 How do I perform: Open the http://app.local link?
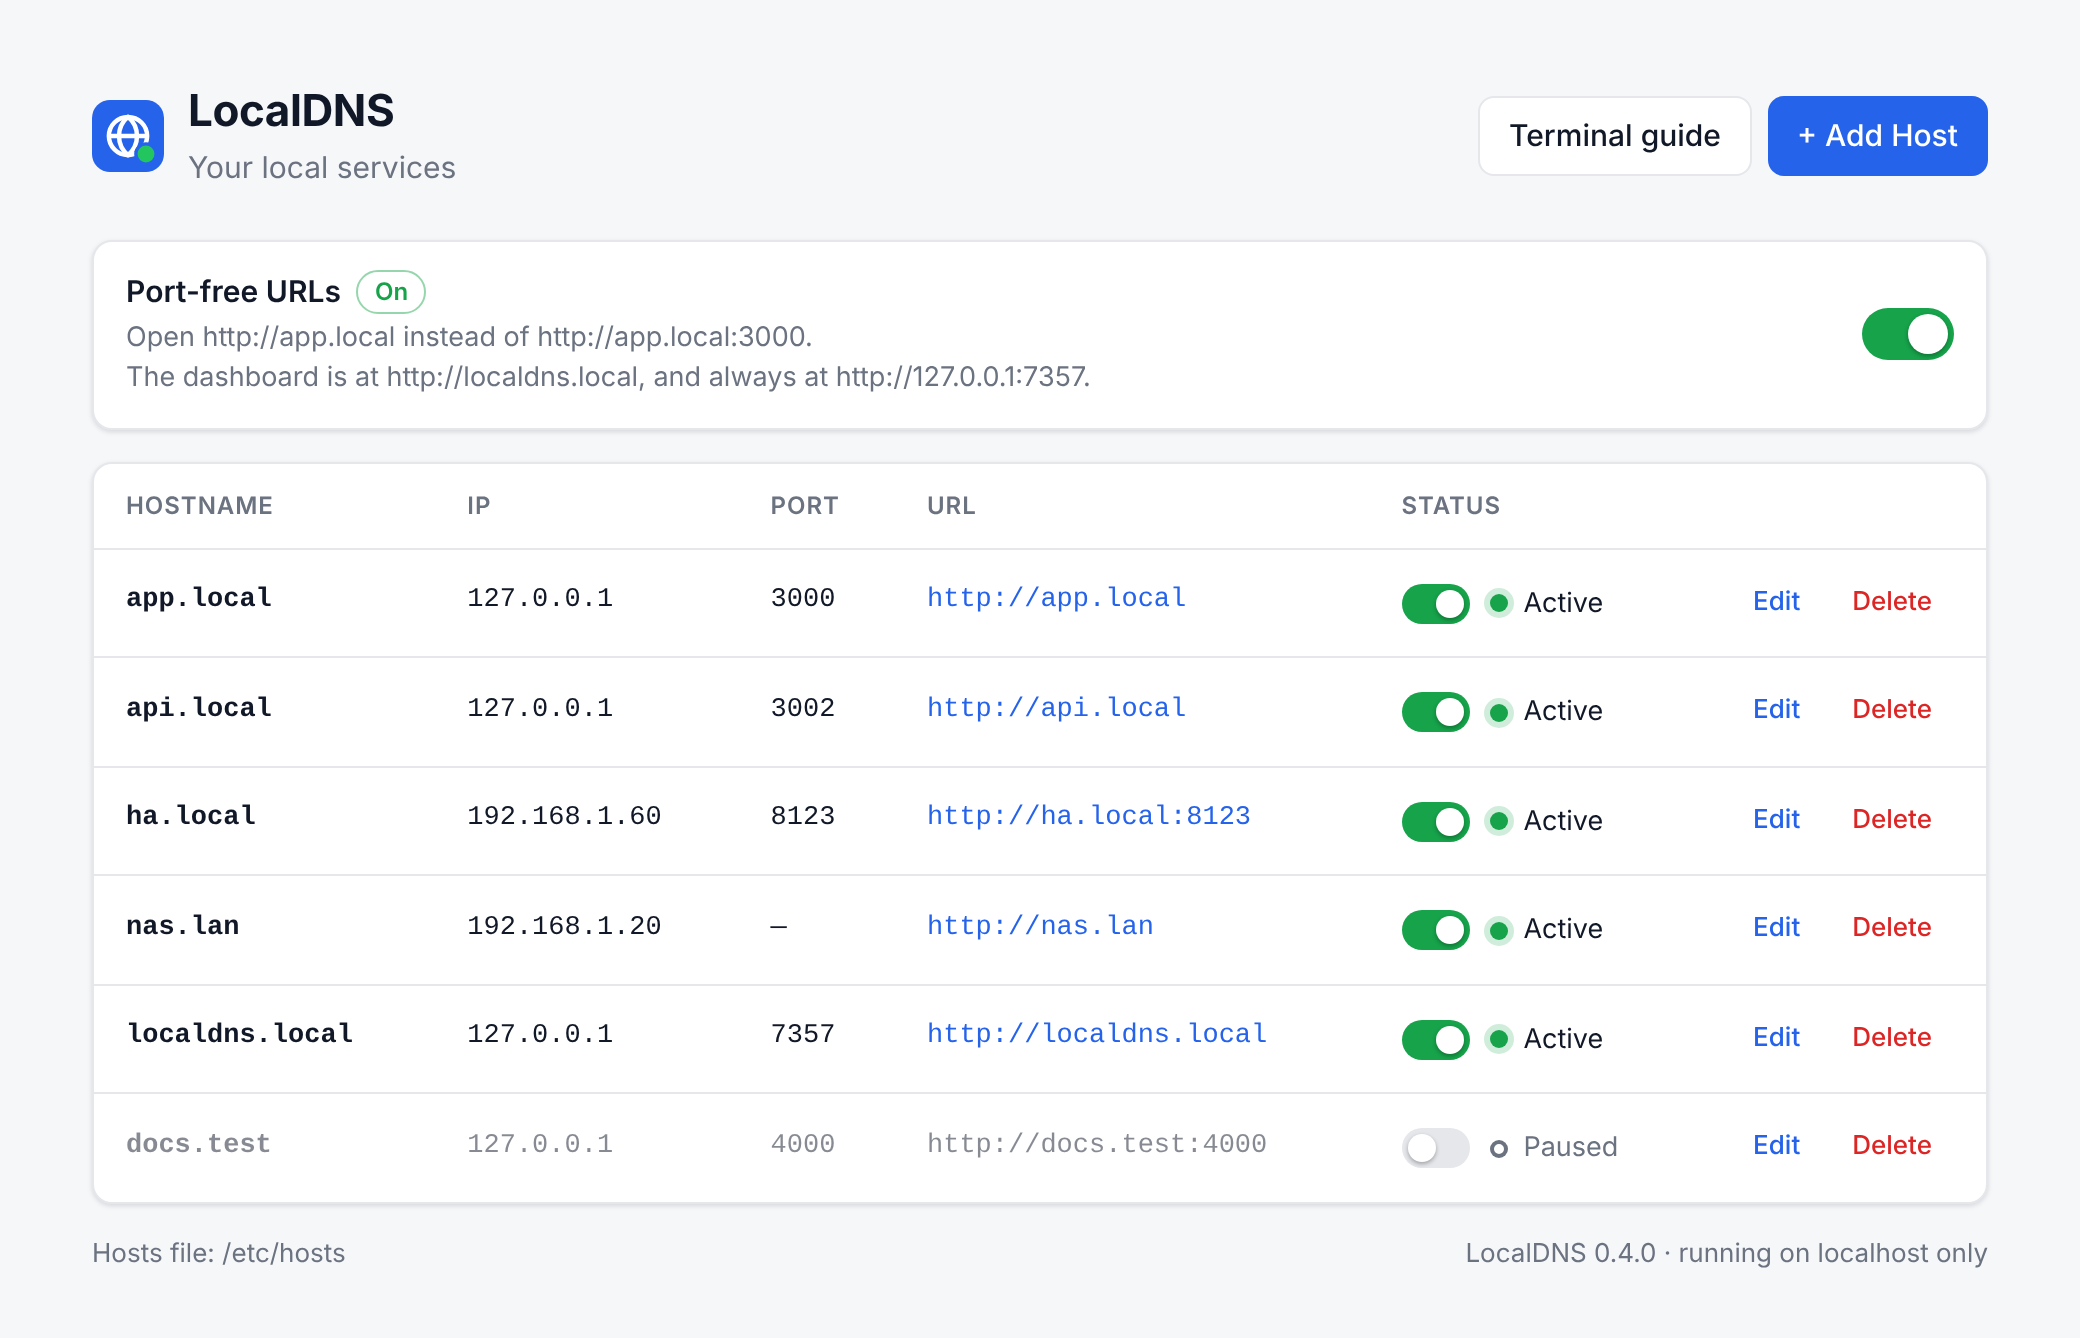(x=1056, y=598)
